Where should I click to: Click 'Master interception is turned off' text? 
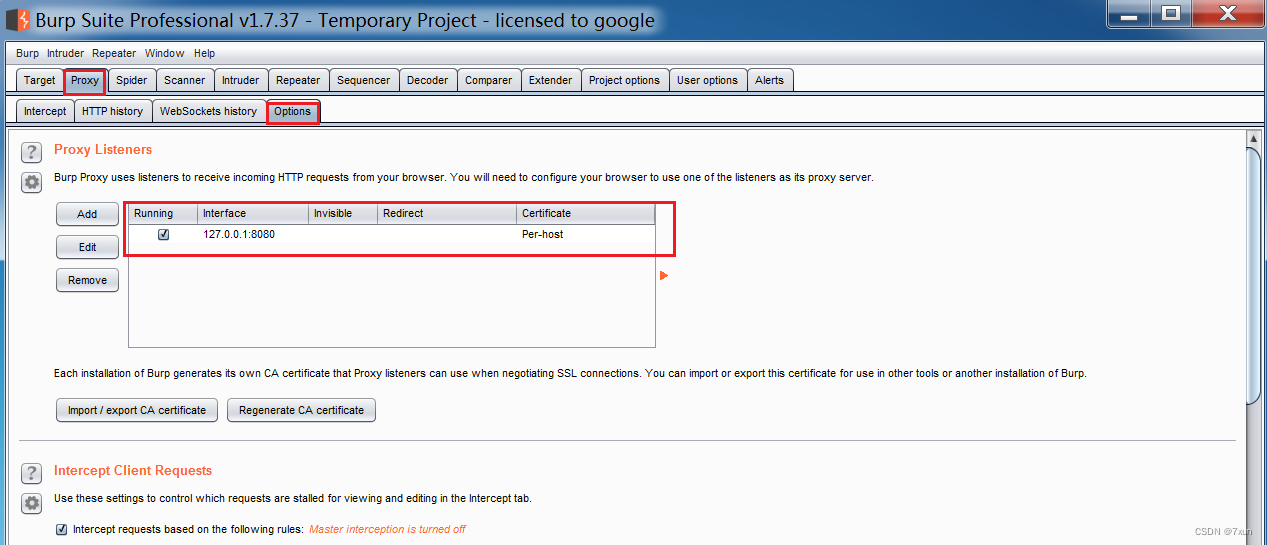coord(387,529)
